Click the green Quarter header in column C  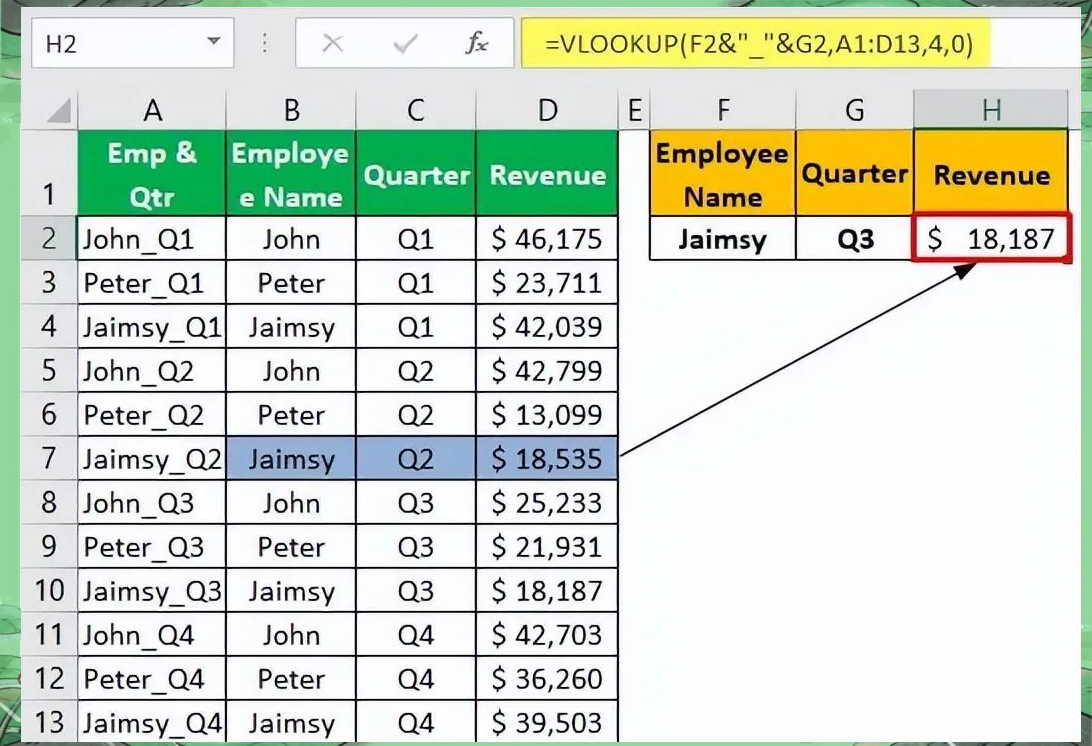pyautogui.click(x=416, y=171)
